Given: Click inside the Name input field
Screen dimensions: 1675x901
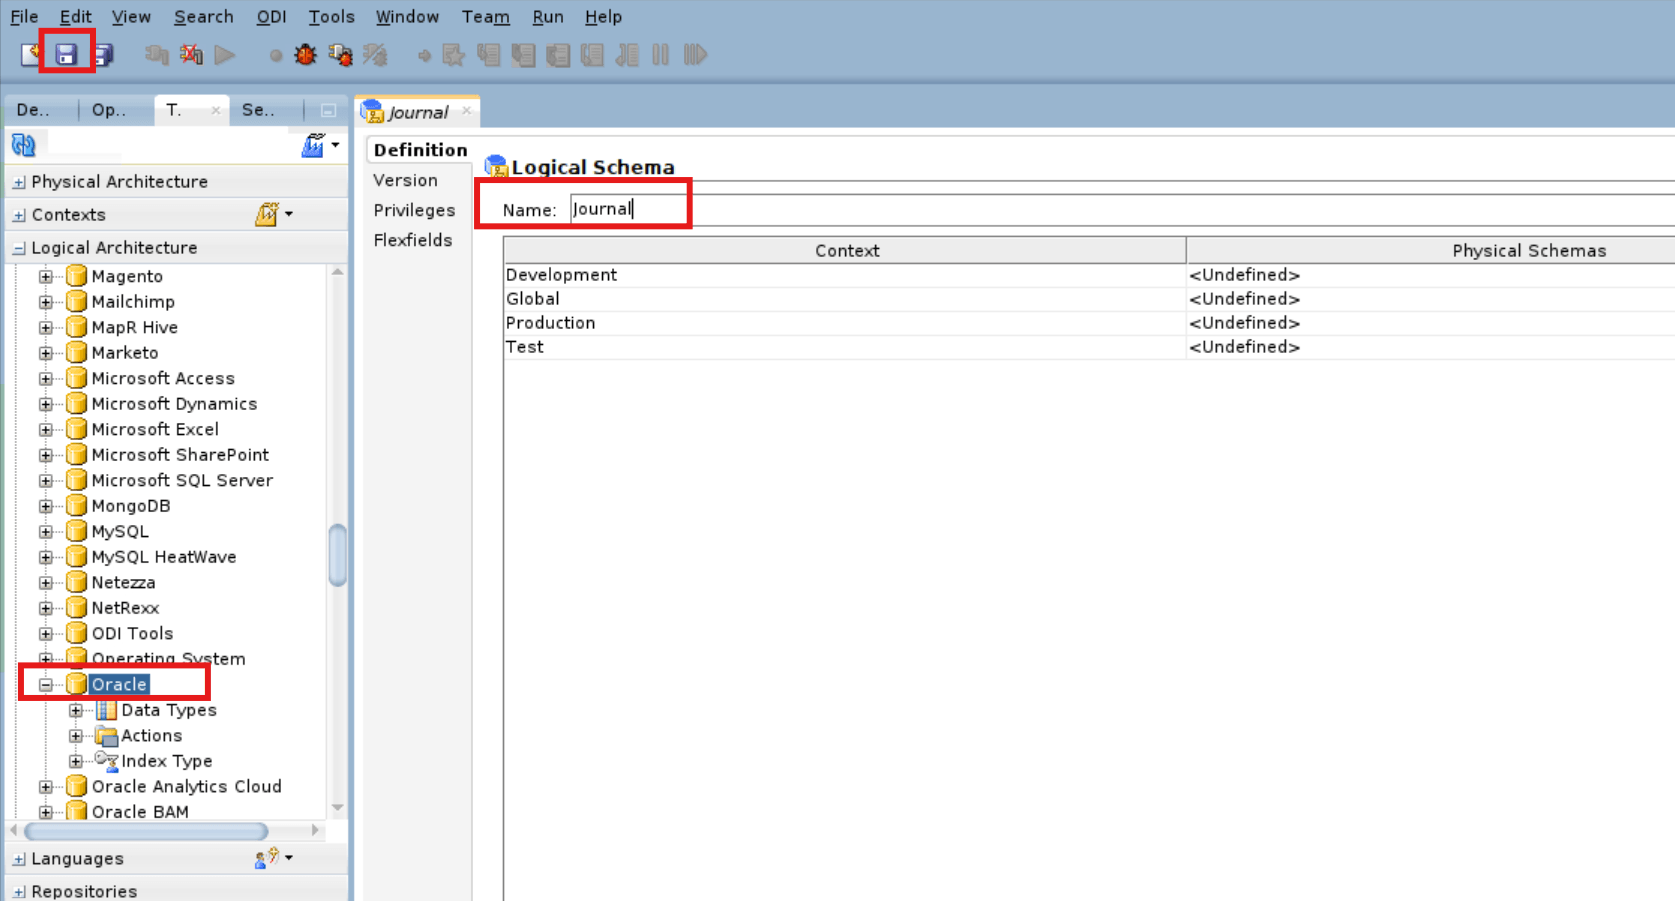Looking at the screenshot, I should click(x=628, y=208).
